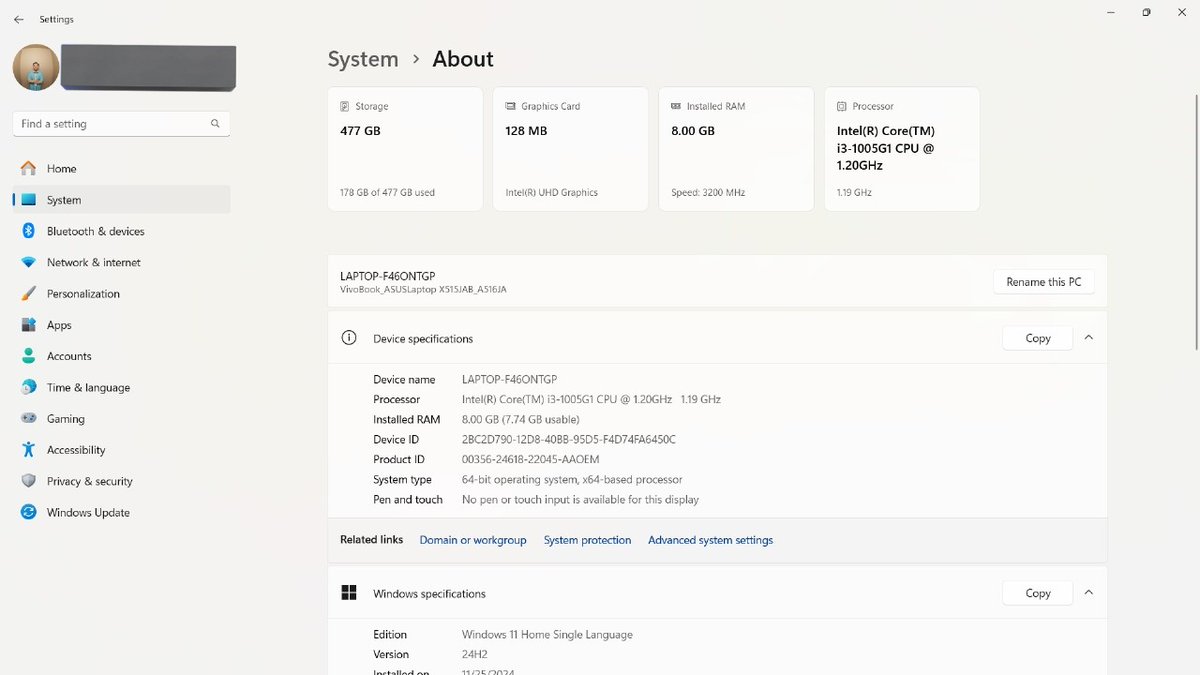Click the user profile picture
This screenshot has width=1200, height=675.
coord(36,68)
